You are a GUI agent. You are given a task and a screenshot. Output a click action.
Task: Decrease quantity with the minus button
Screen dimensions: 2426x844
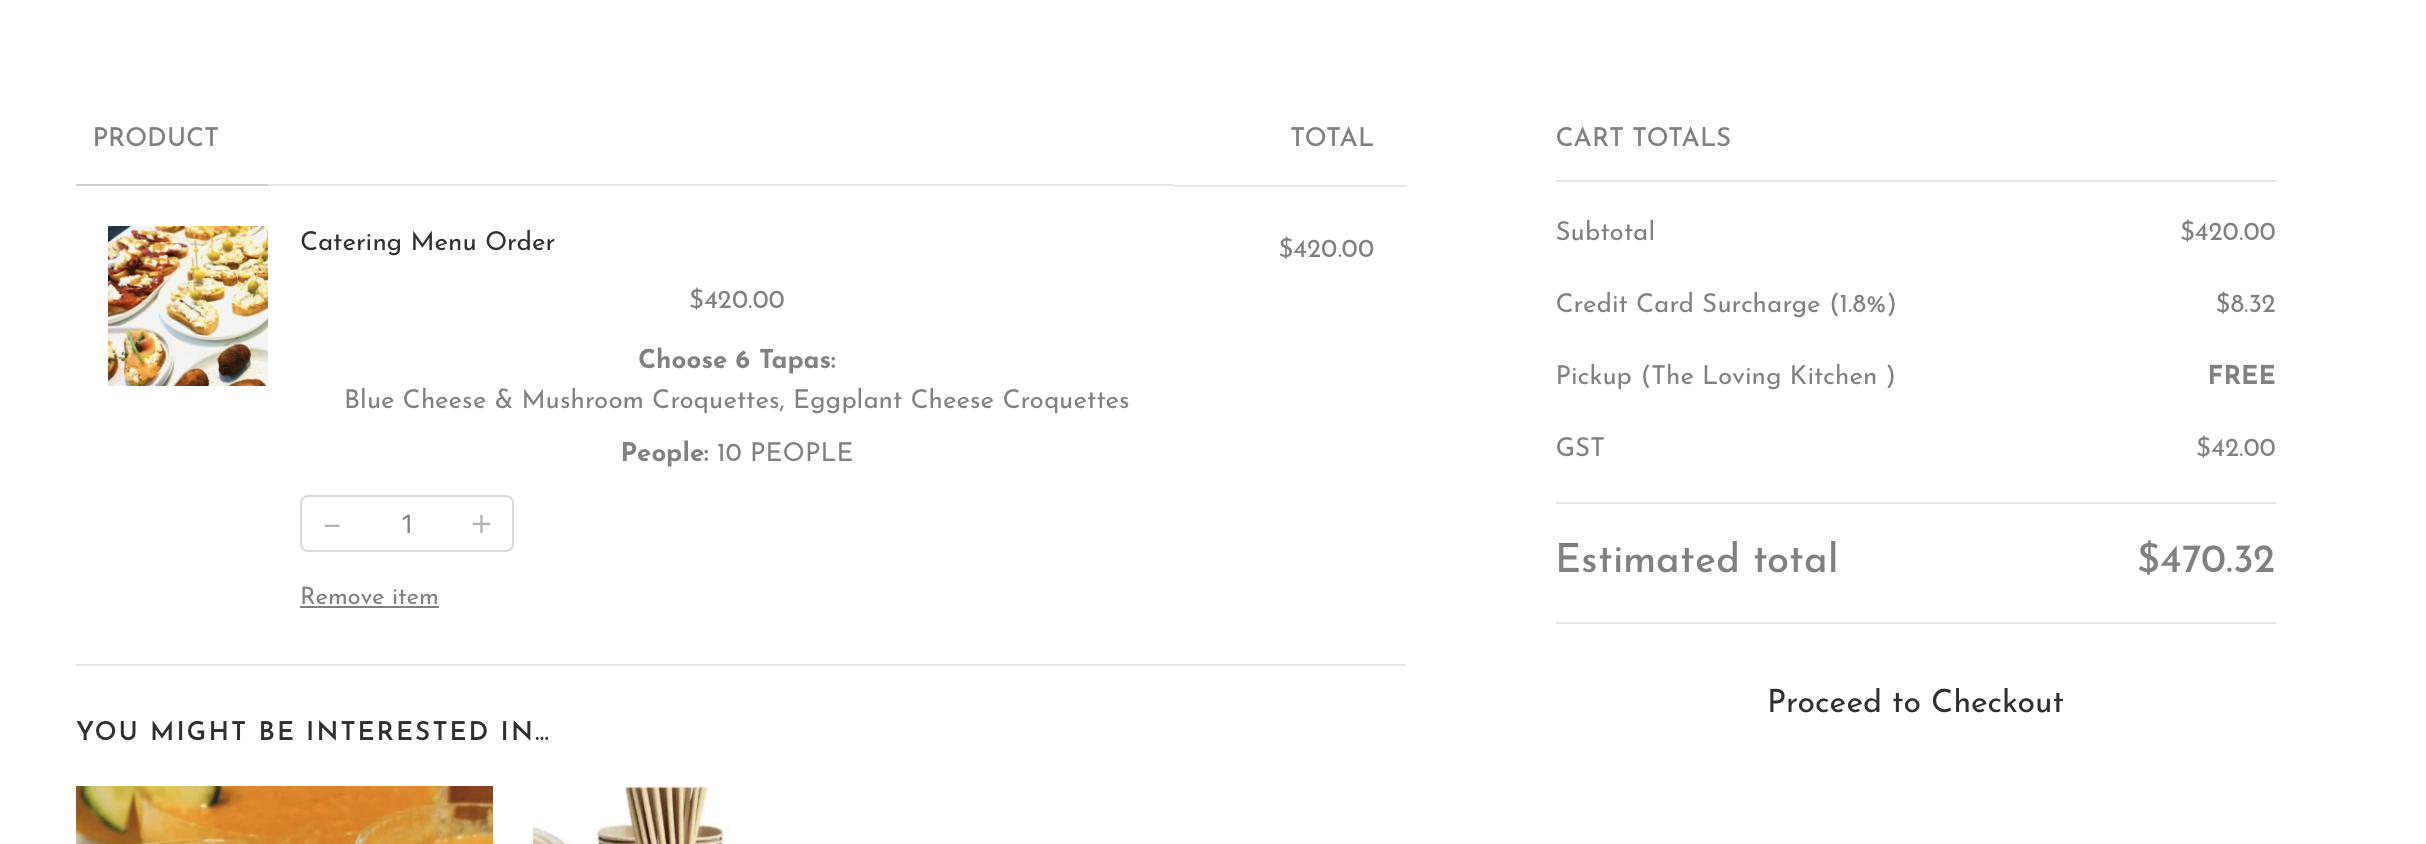(333, 524)
